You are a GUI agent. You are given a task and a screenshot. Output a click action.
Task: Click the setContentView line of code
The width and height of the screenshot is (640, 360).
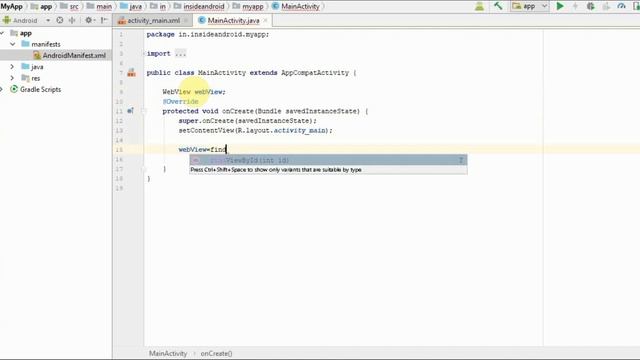click(x=256, y=131)
